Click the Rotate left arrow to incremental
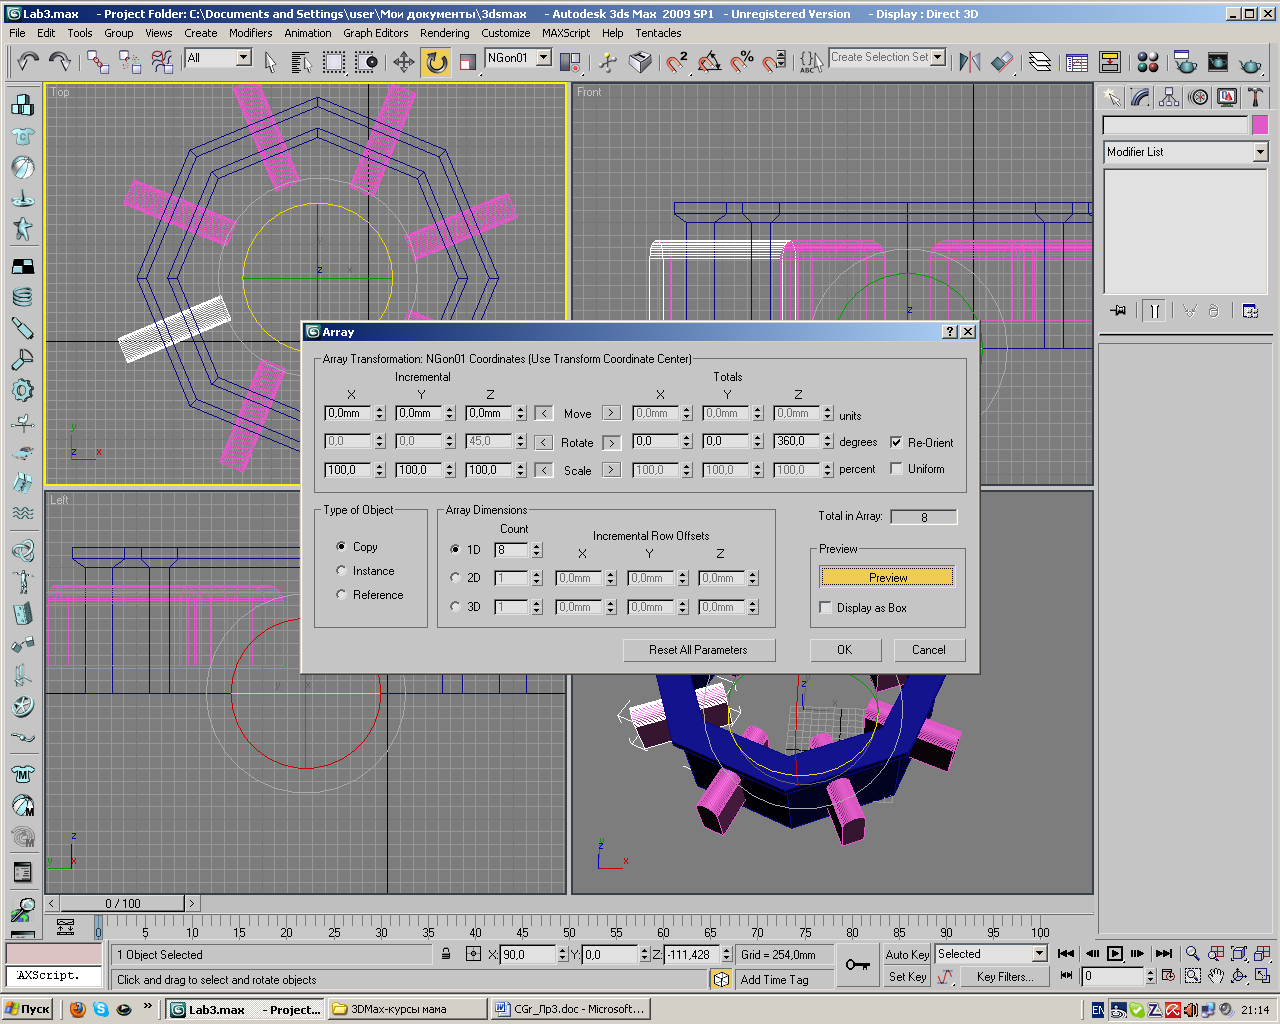 (x=543, y=442)
